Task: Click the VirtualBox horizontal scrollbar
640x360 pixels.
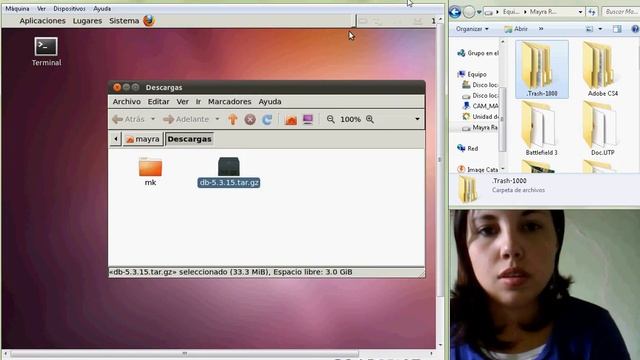Action: point(184,353)
